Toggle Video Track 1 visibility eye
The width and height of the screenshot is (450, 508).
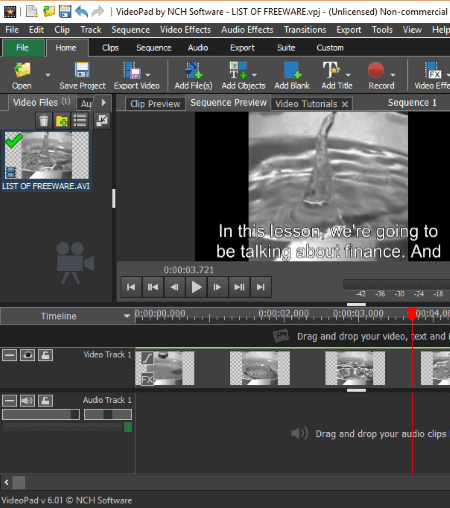point(27,355)
